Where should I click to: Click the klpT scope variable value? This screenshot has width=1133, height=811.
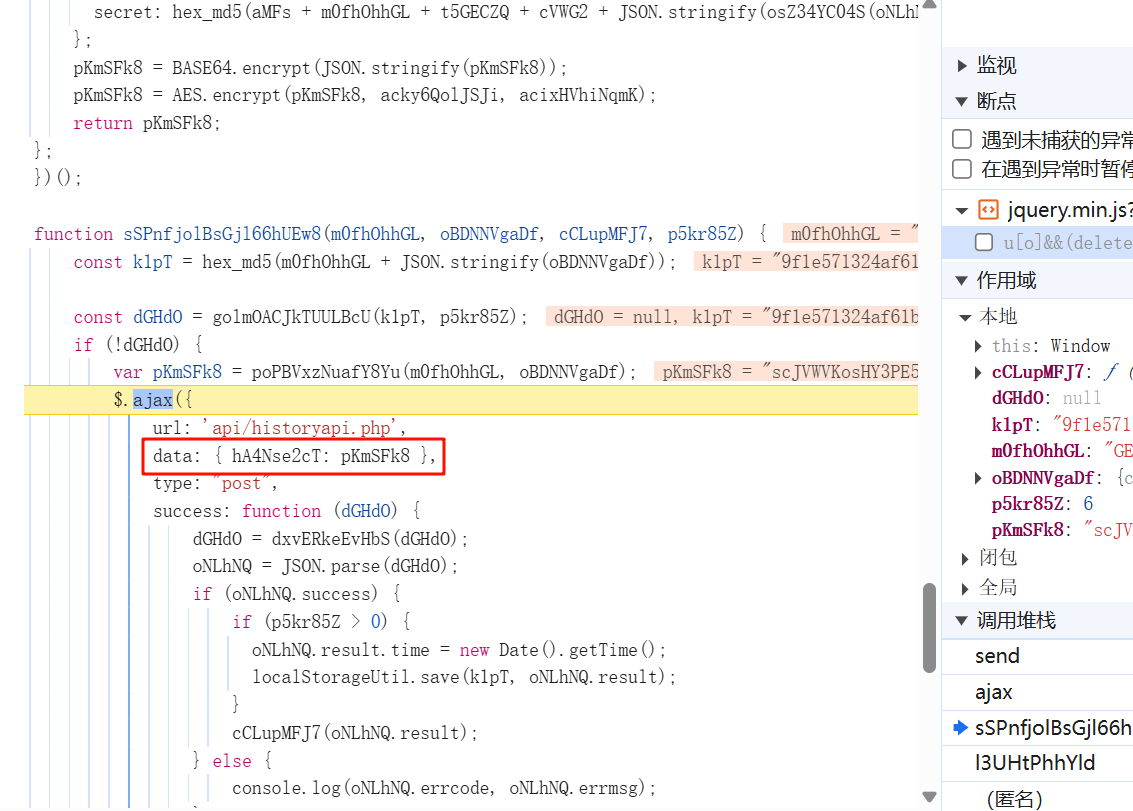pos(1093,425)
